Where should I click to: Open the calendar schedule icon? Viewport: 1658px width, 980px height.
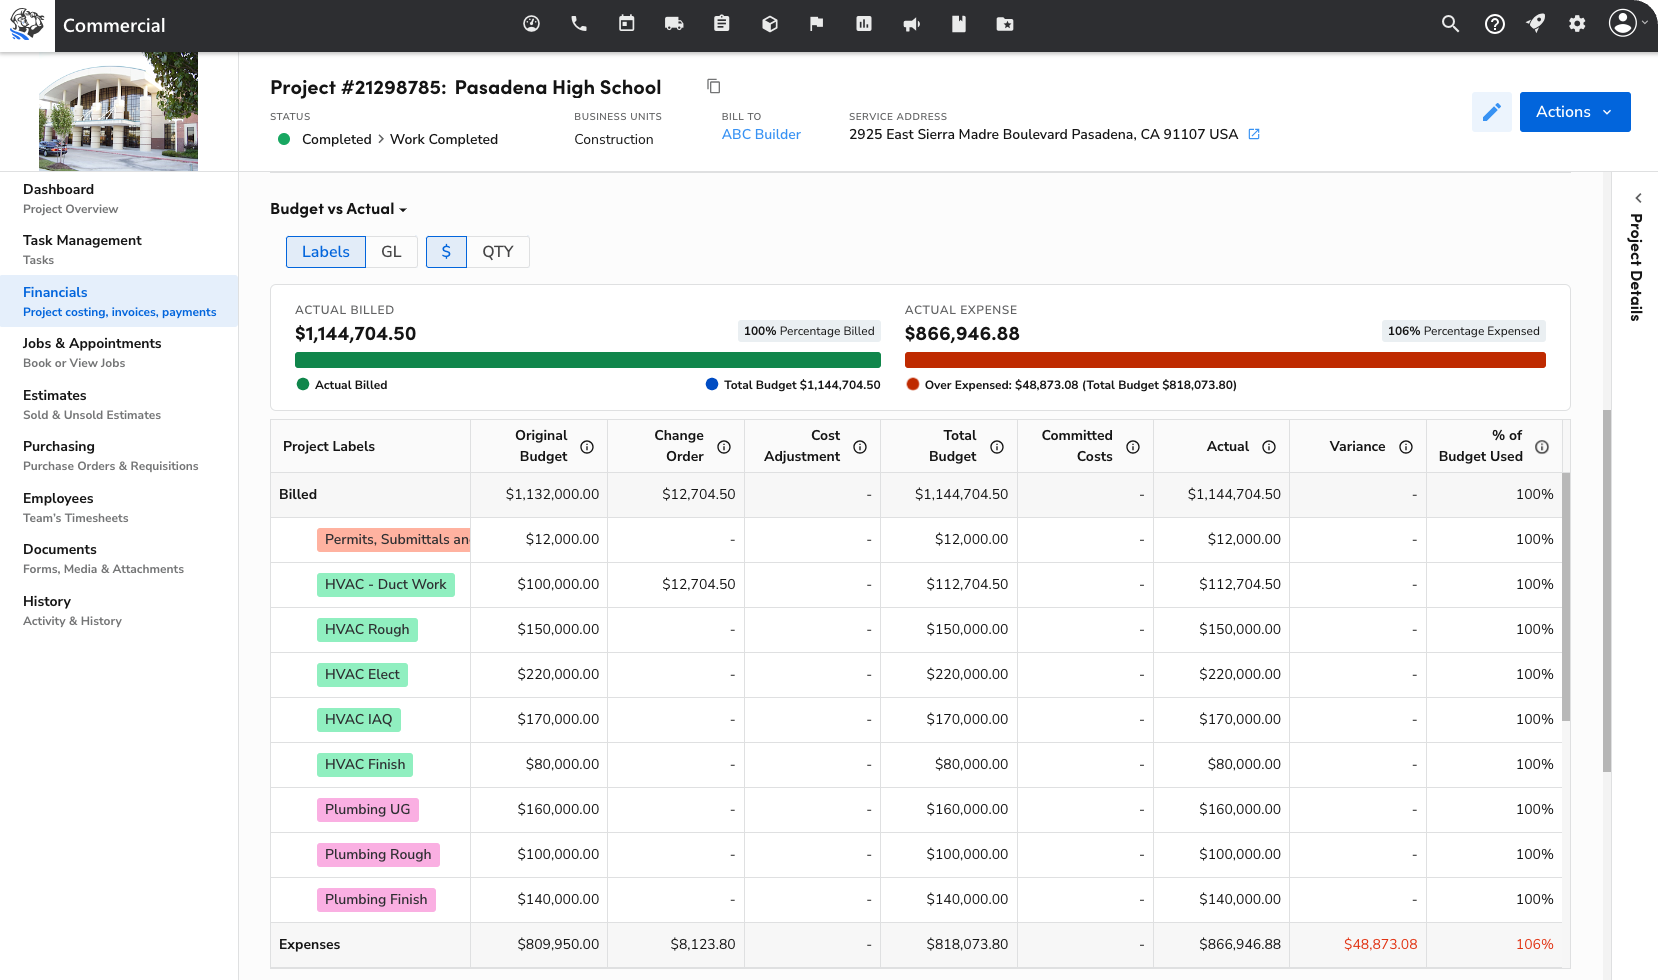point(627,23)
